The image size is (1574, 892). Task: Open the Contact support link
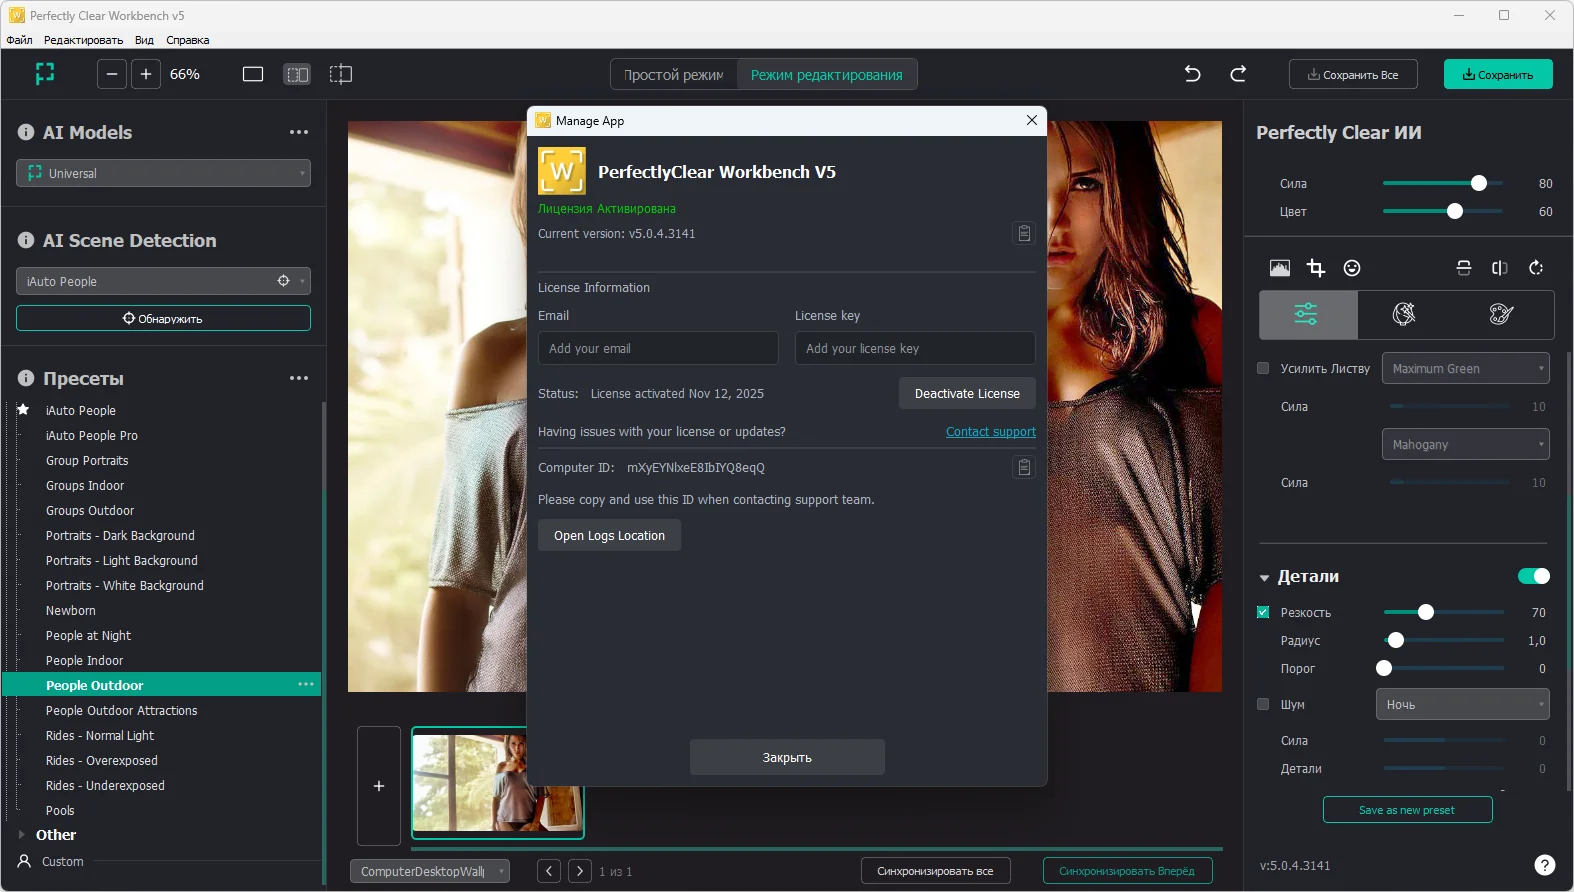pos(990,432)
